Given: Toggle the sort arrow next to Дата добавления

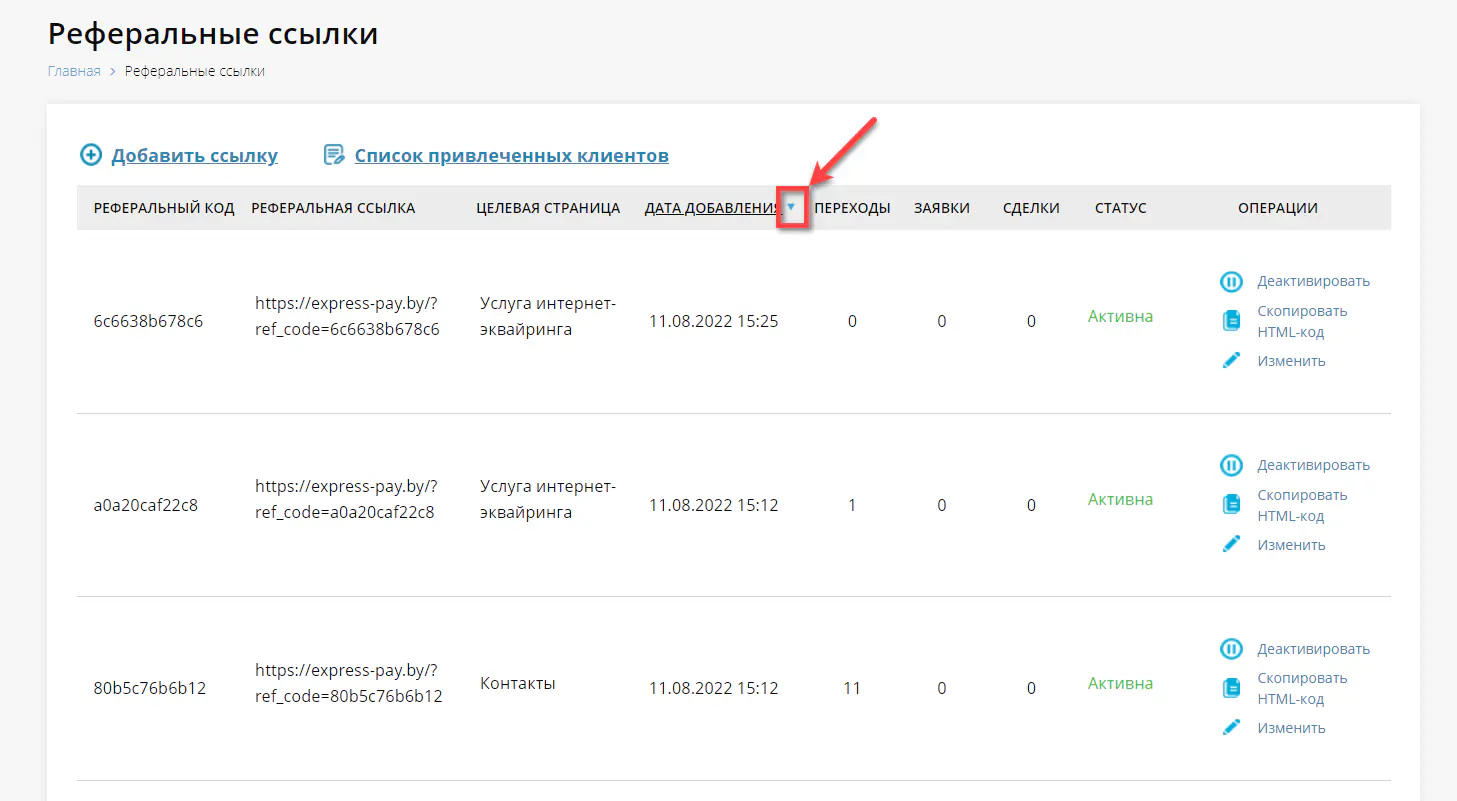Looking at the screenshot, I should point(791,207).
